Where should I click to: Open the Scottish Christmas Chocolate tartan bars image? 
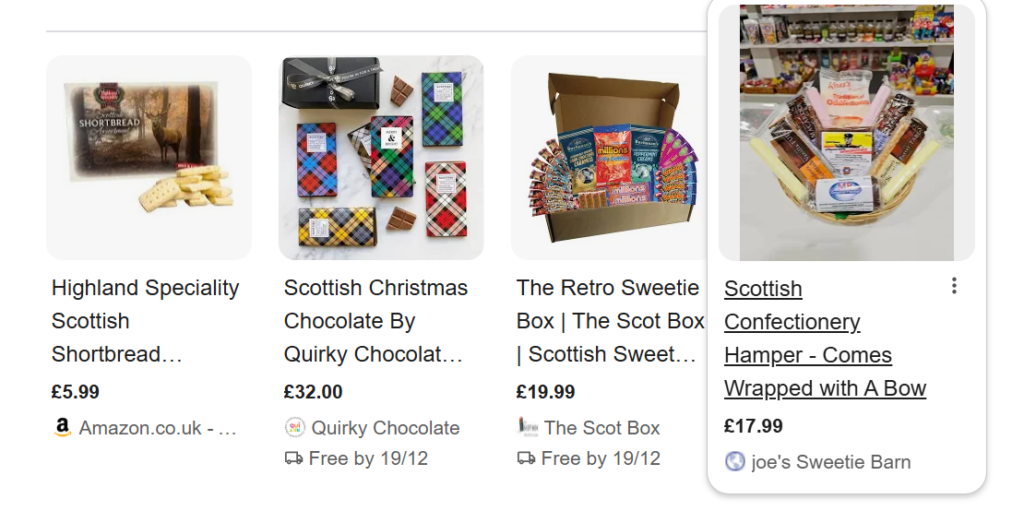pos(381,158)
